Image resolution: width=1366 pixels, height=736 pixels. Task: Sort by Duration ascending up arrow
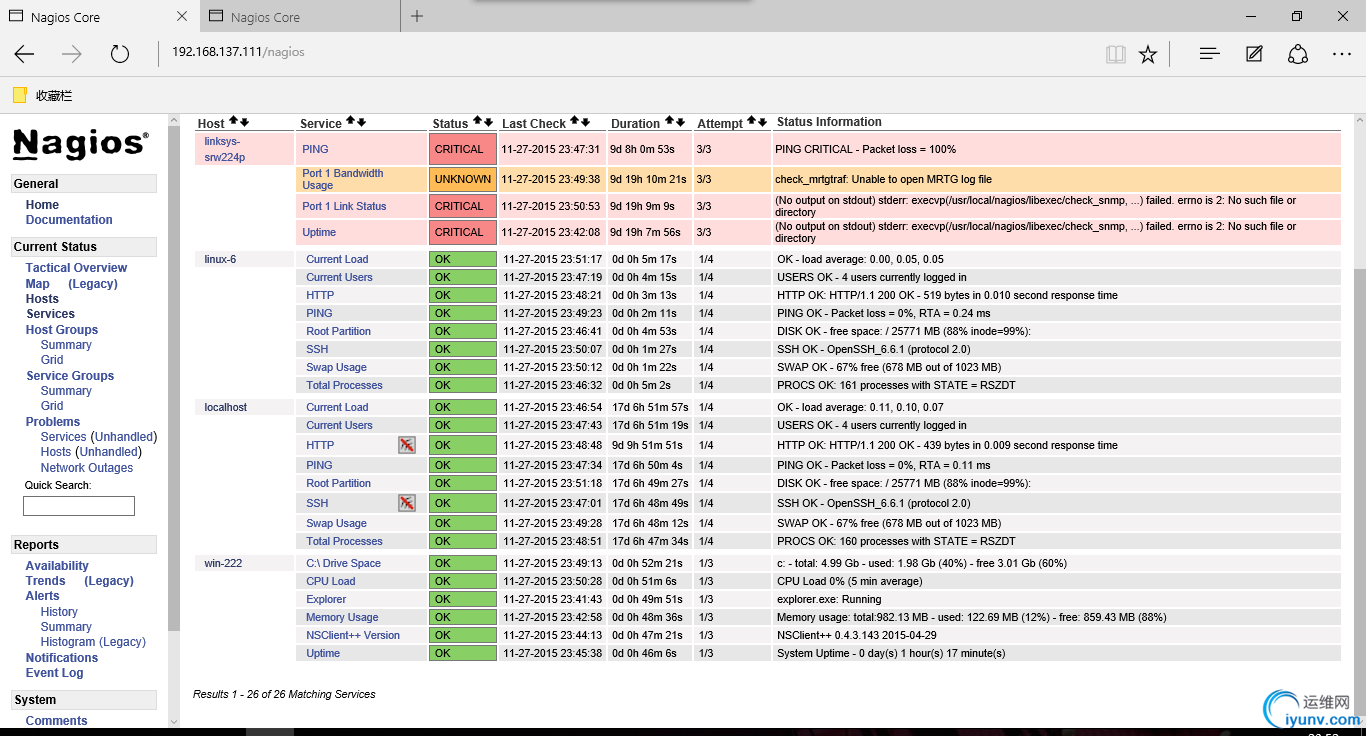(669, 122)
